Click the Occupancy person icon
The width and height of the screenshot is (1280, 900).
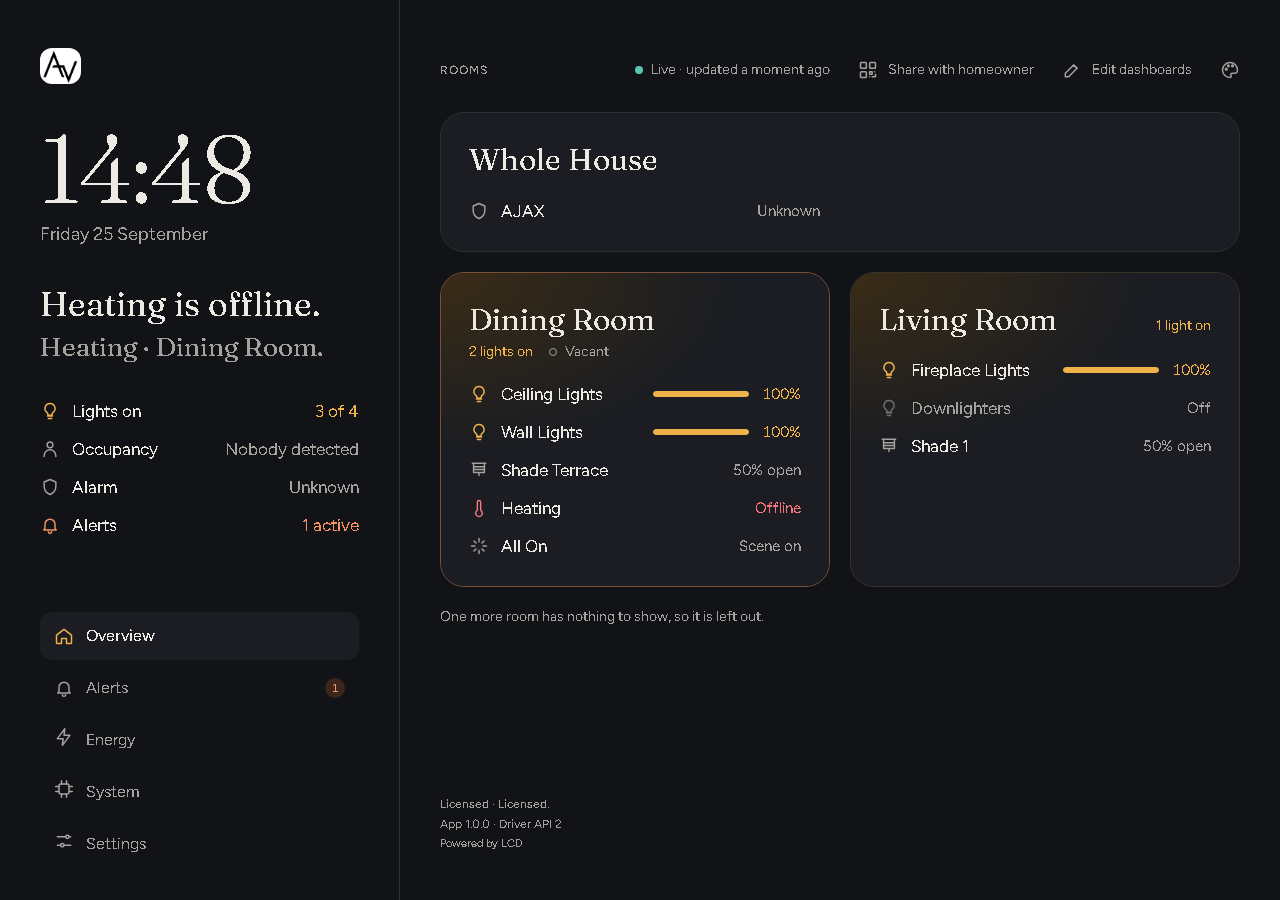click(50, 449)
